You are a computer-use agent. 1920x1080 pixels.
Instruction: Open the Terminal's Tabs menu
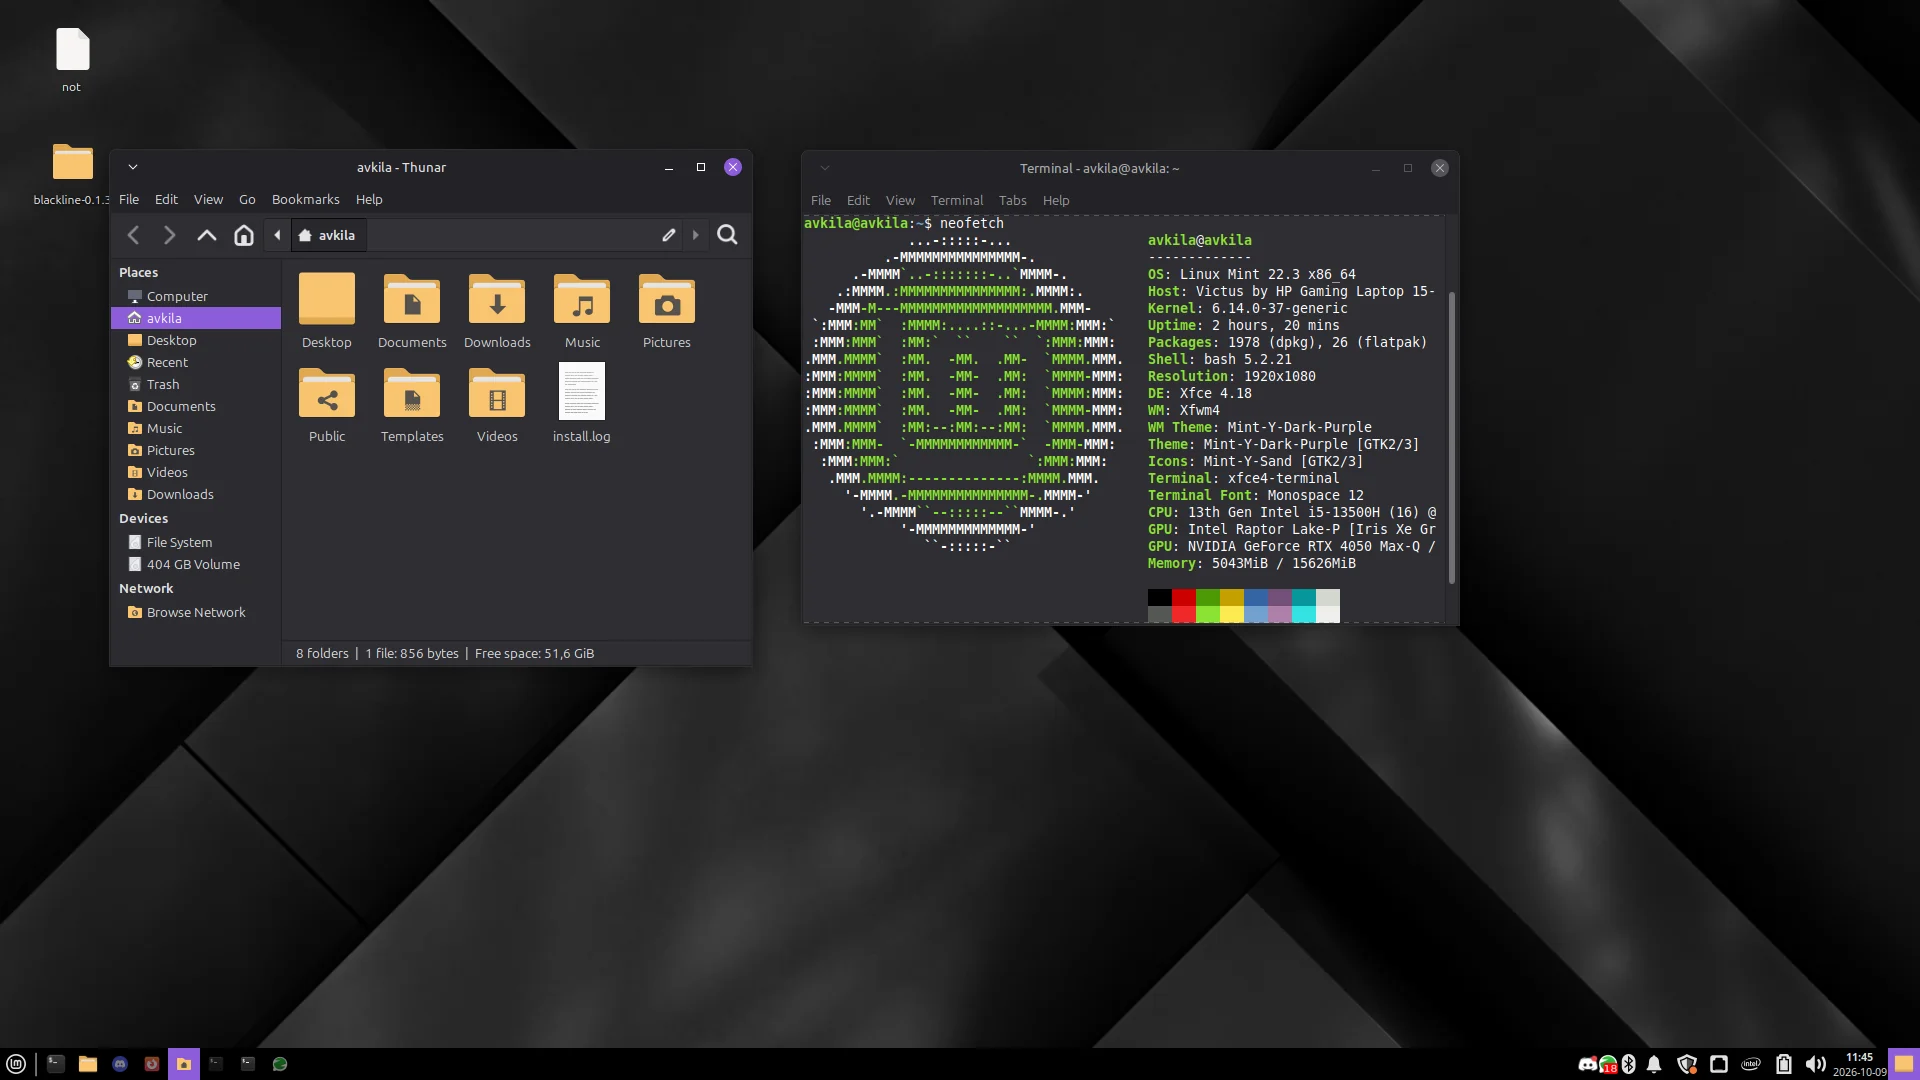click(1012, 200)
